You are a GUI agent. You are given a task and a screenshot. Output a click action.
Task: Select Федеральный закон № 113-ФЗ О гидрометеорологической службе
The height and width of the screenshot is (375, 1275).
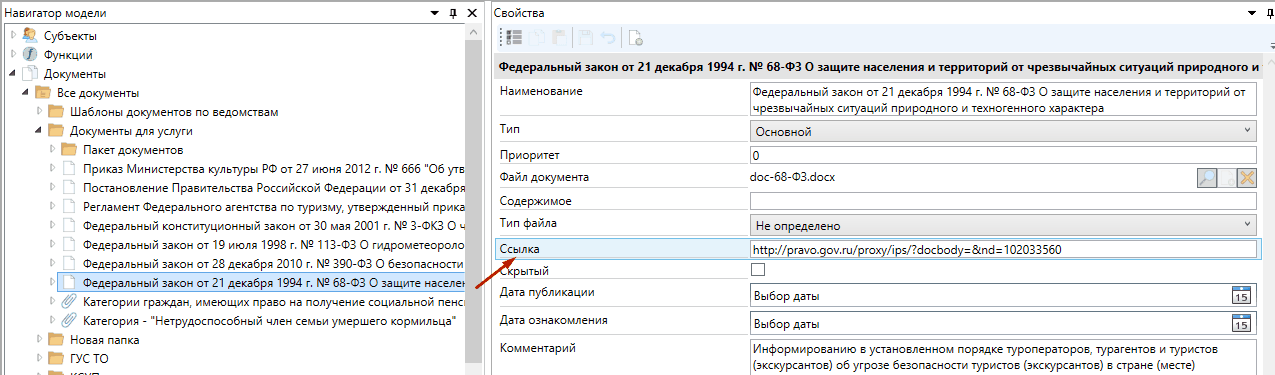click(x=273, y=245)
